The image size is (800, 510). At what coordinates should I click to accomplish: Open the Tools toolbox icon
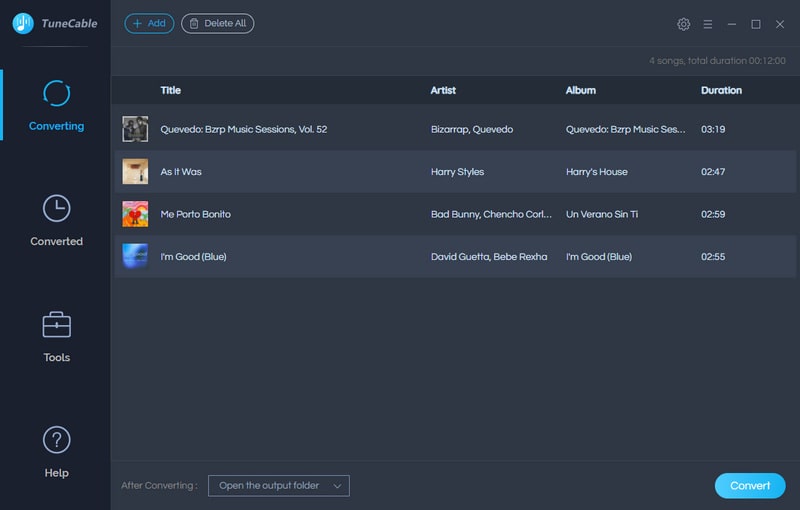click(57, 324)
